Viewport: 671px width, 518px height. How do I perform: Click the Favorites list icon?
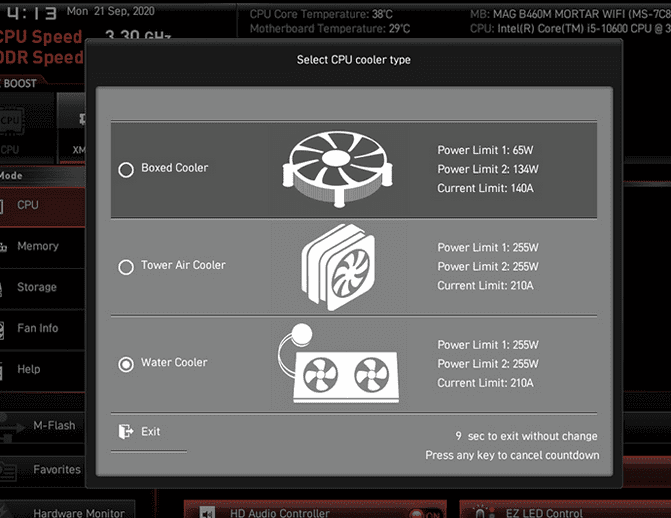tap(8, 471)
